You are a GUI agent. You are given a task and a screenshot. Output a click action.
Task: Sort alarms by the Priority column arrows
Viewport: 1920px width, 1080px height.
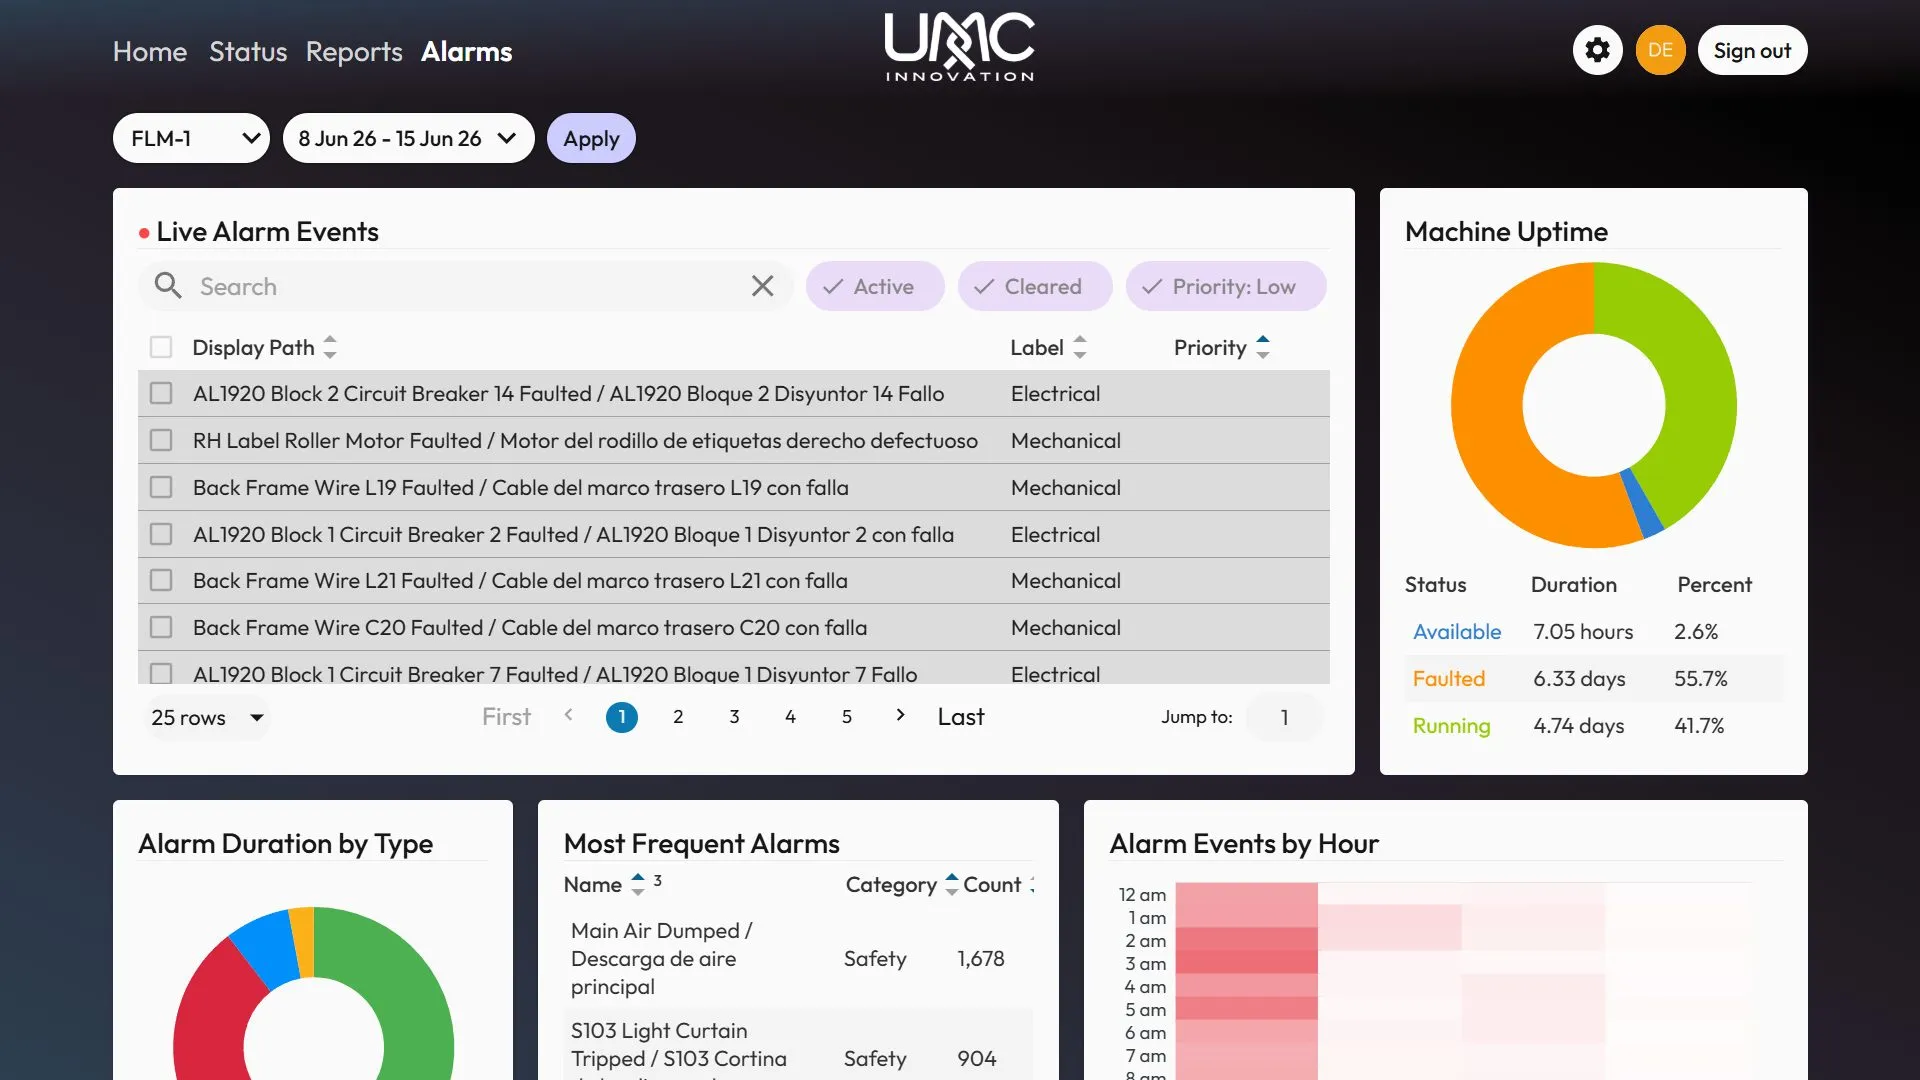1263,347
